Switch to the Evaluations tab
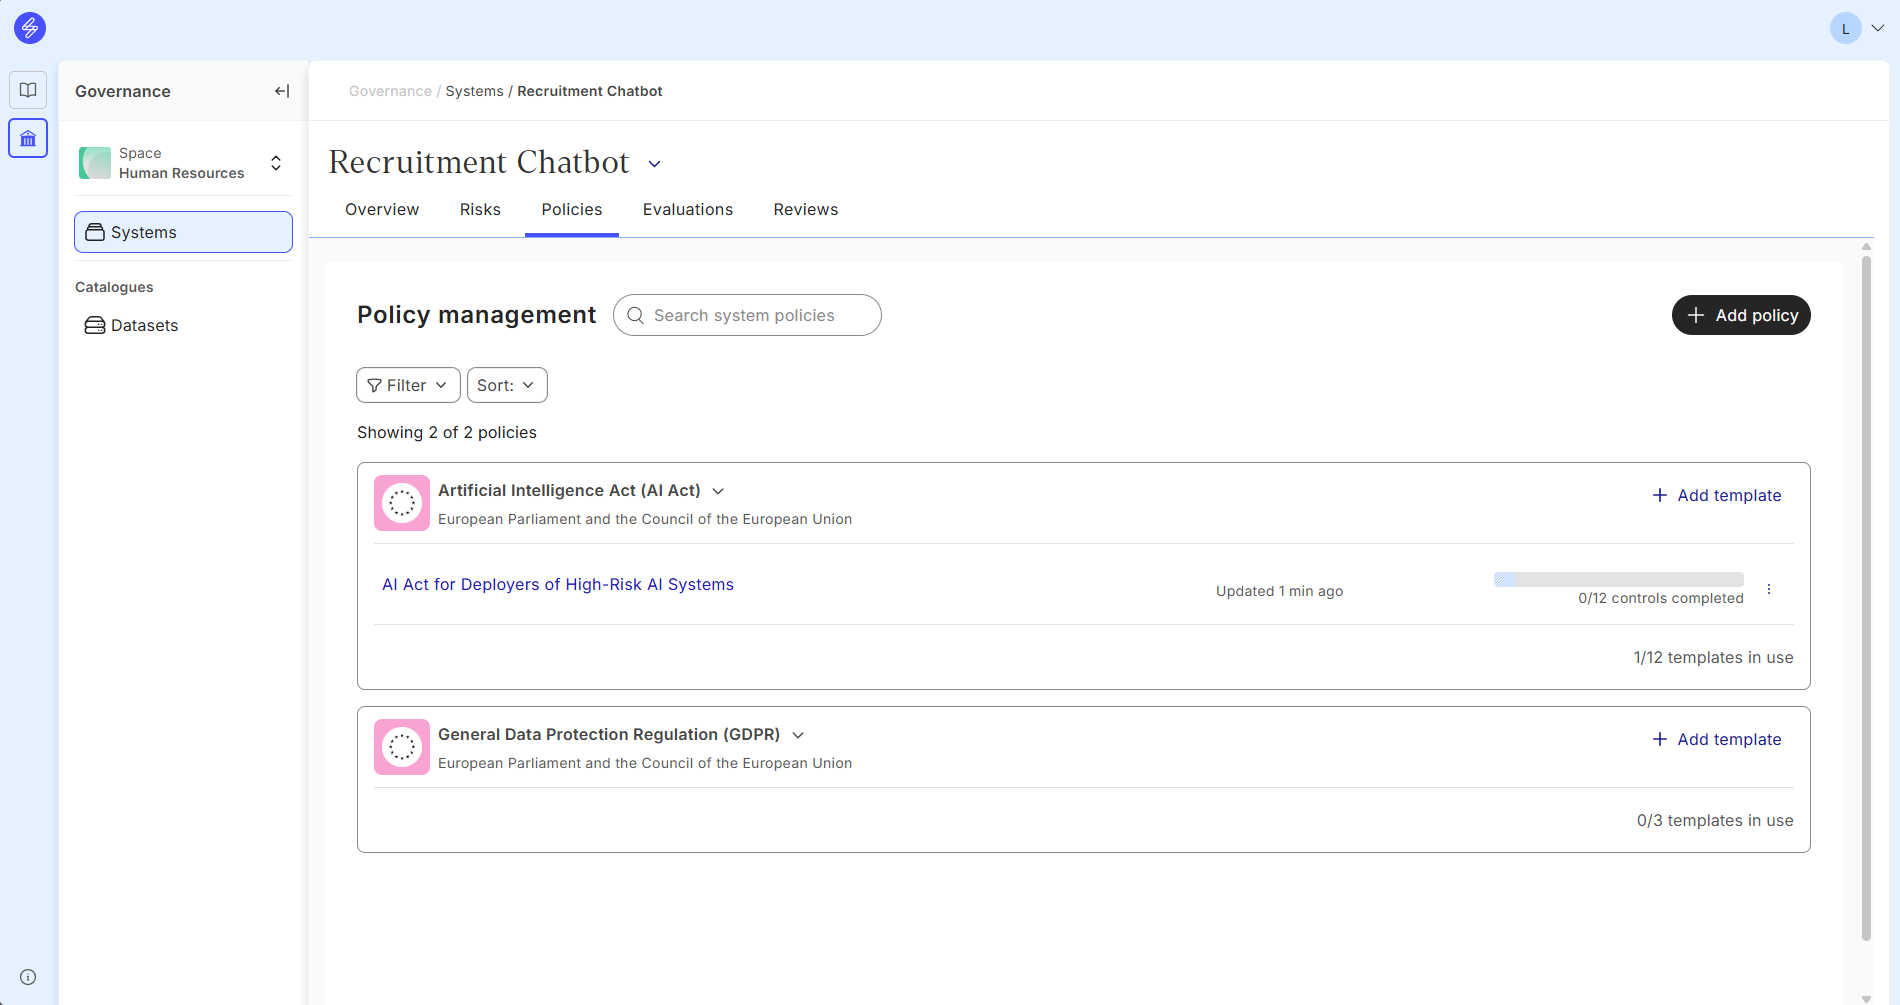The image size is (1900, 1005). pyautogui.click(x=687, y=209)
